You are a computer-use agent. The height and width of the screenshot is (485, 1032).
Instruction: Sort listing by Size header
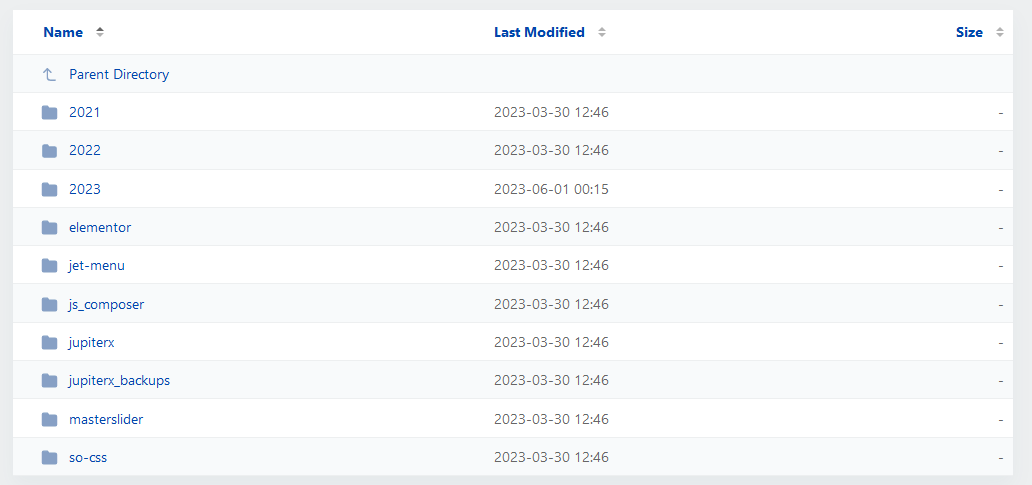[x=969, y=32]
